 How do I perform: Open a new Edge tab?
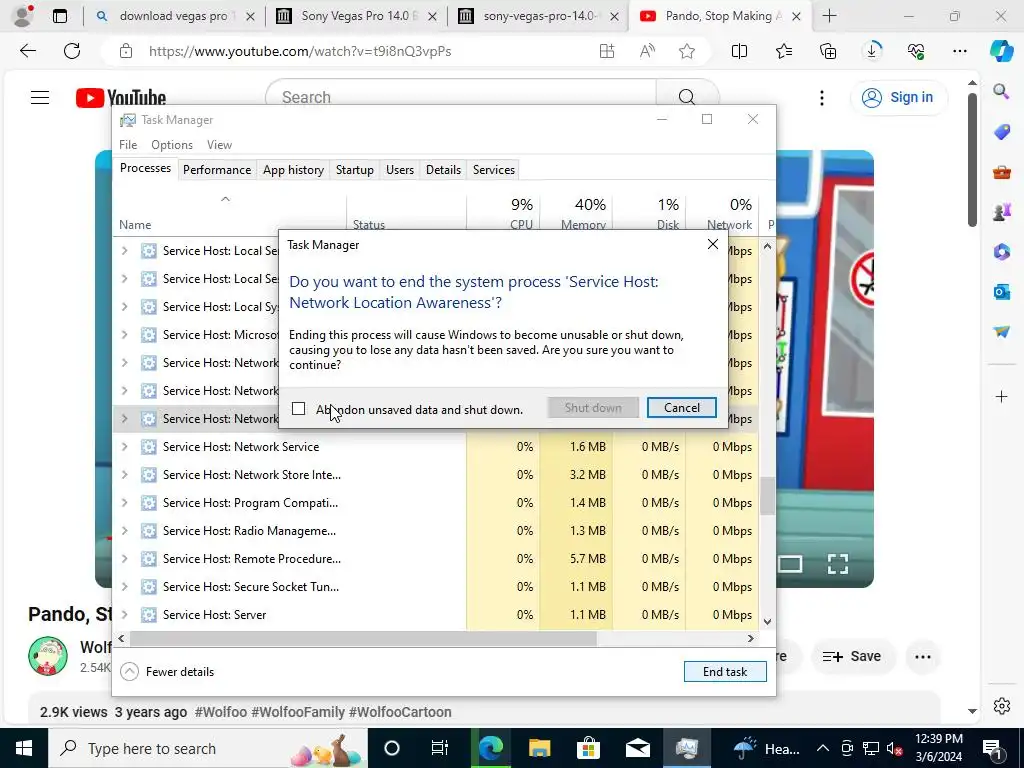pos(829,16)
